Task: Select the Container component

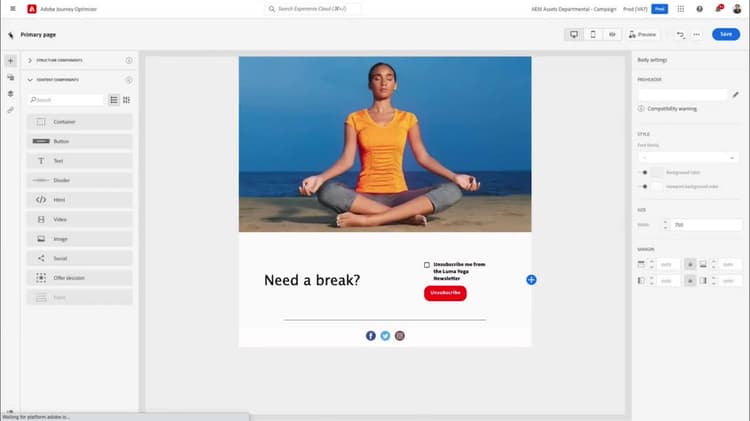Action: coord(79,122)
